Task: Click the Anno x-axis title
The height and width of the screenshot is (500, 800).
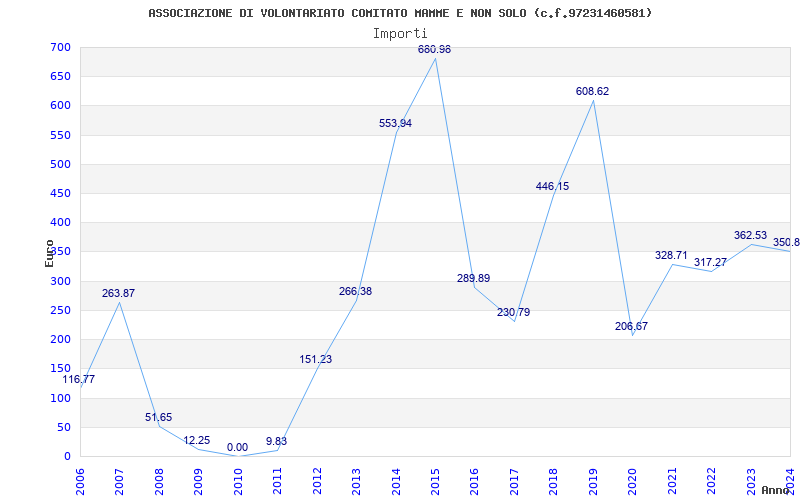Action: point(776,490)
